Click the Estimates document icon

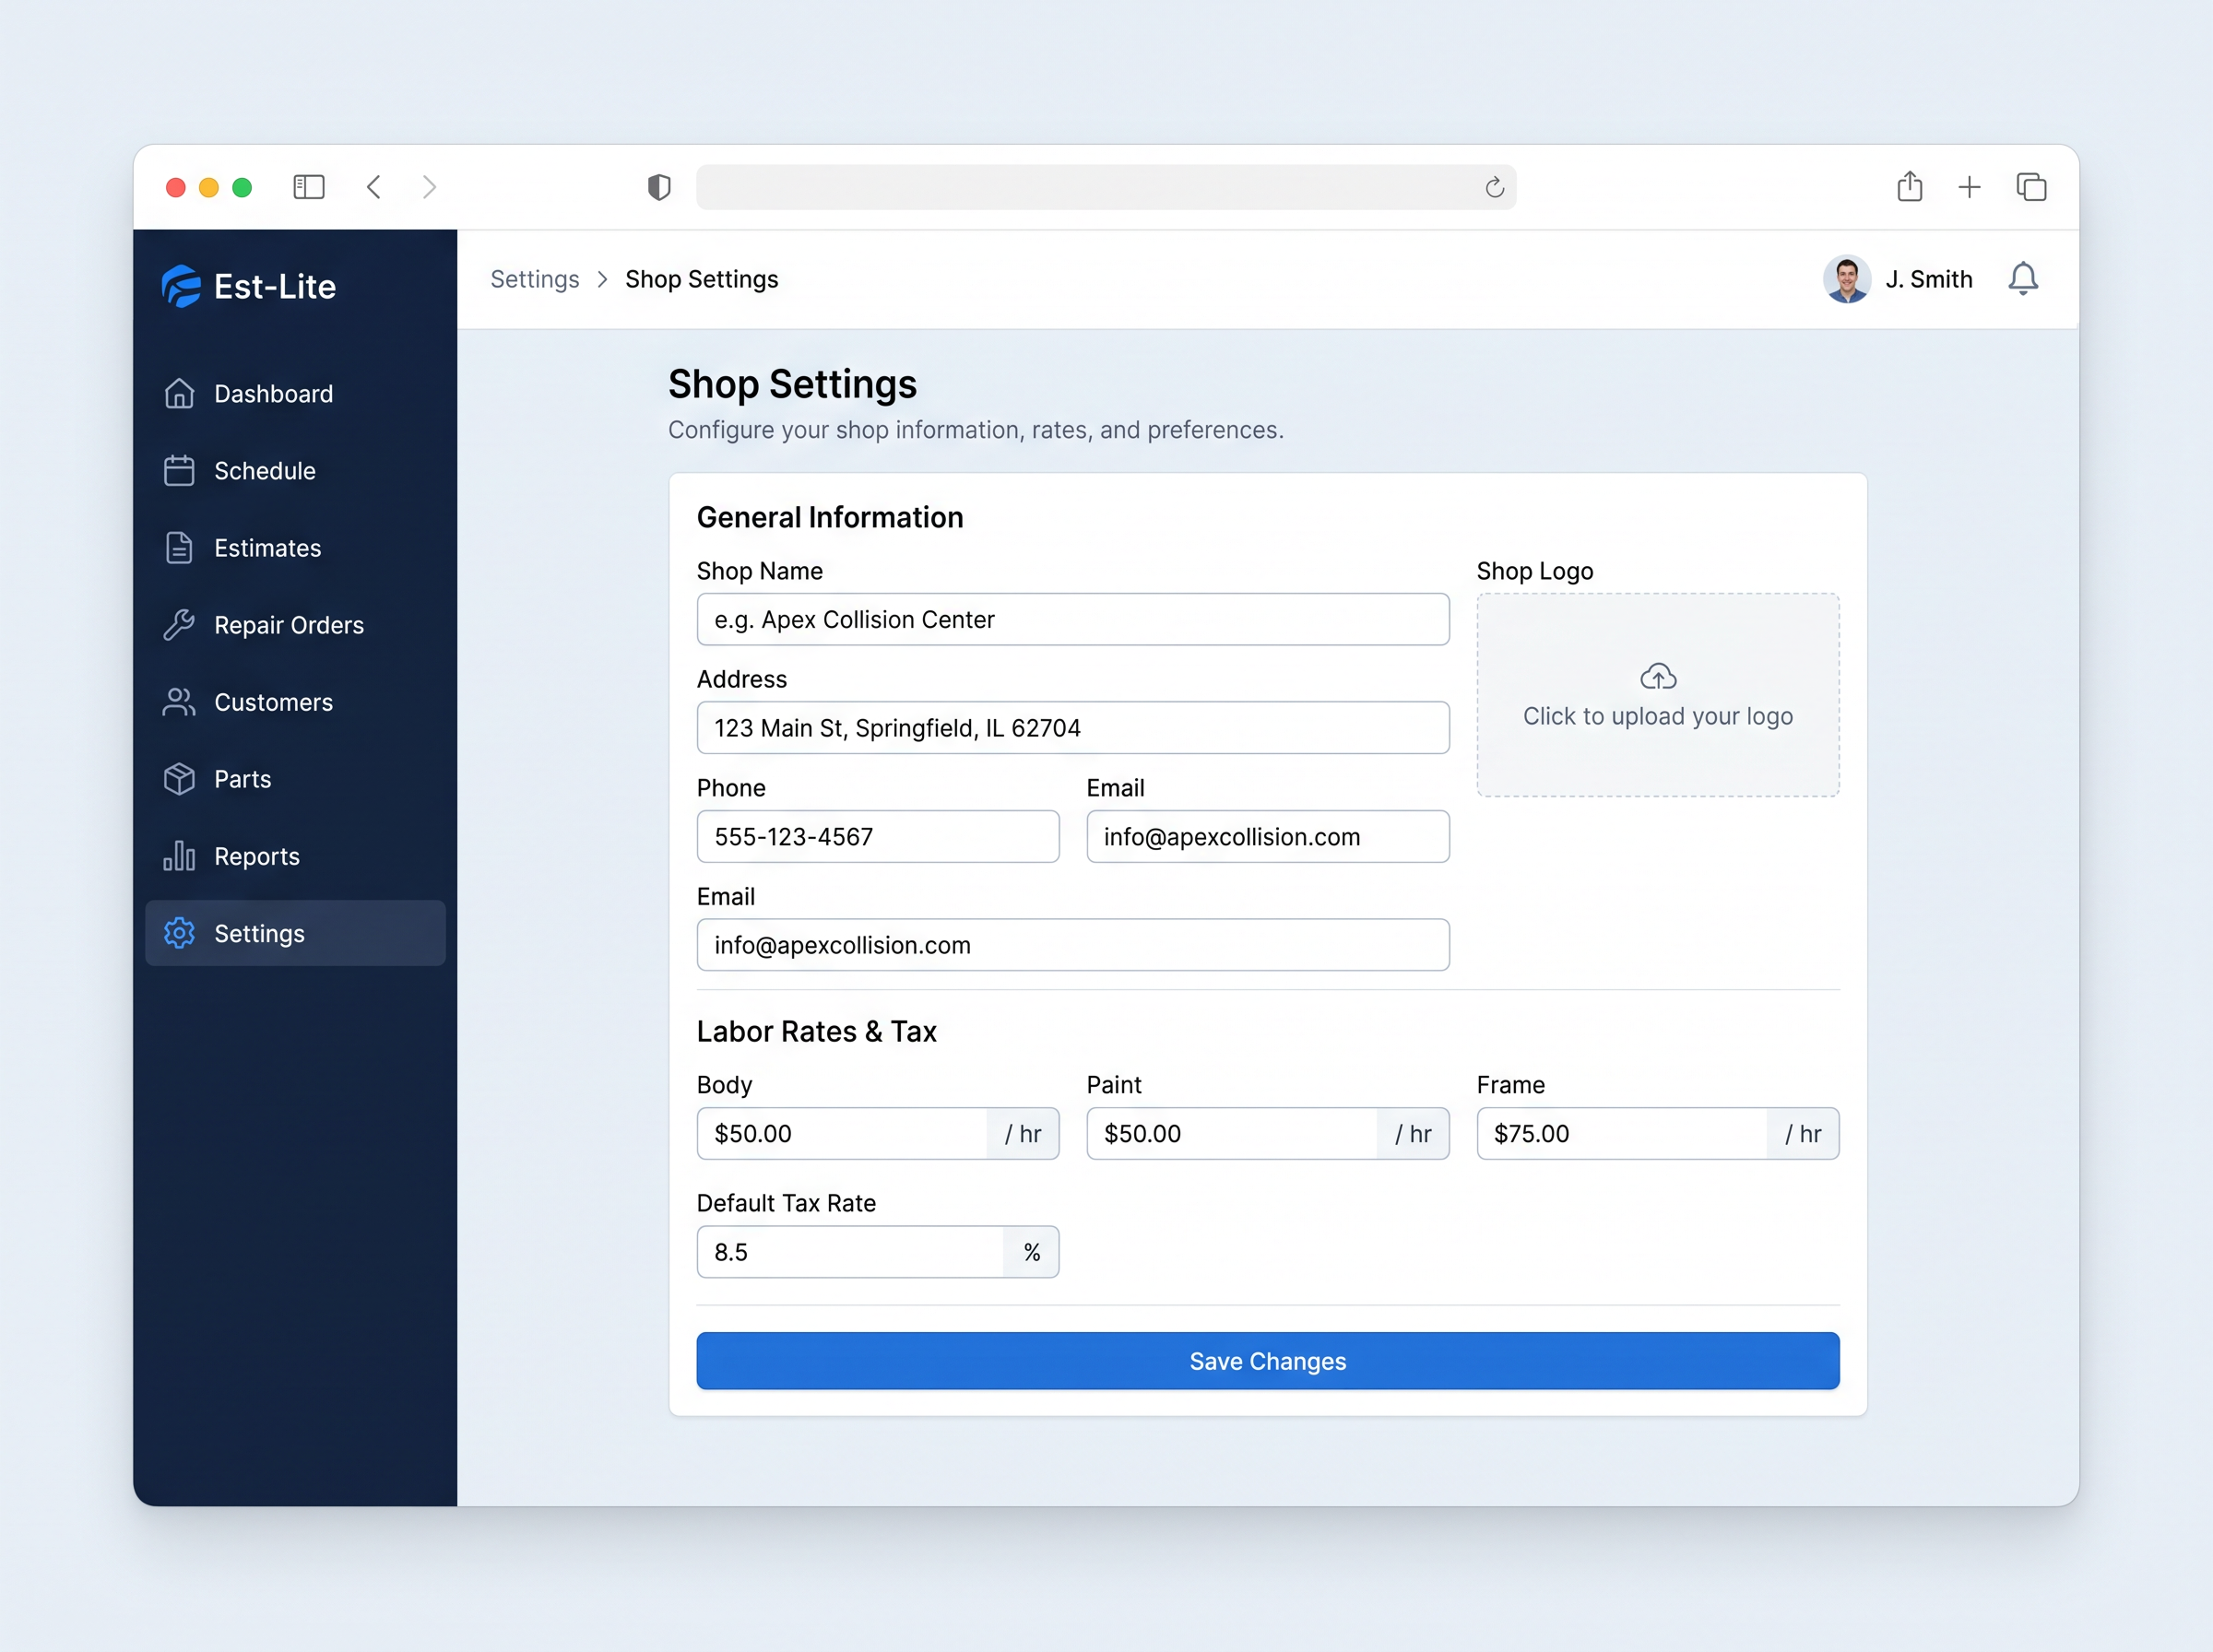(x=179, y=548)
